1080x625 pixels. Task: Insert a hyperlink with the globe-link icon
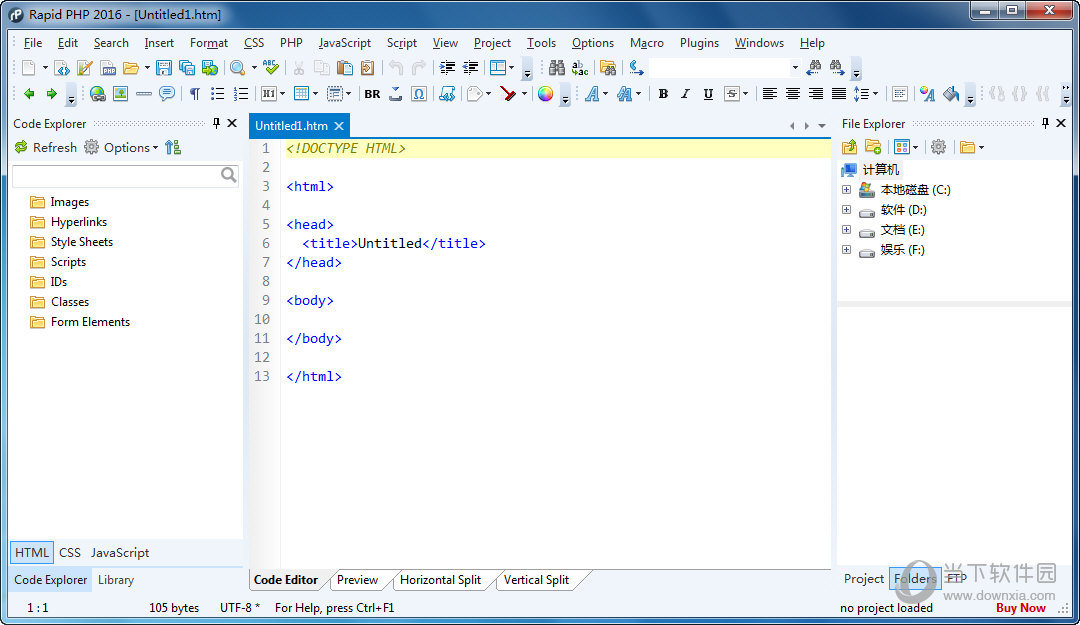pyautogui.click(x=98, y=94)
